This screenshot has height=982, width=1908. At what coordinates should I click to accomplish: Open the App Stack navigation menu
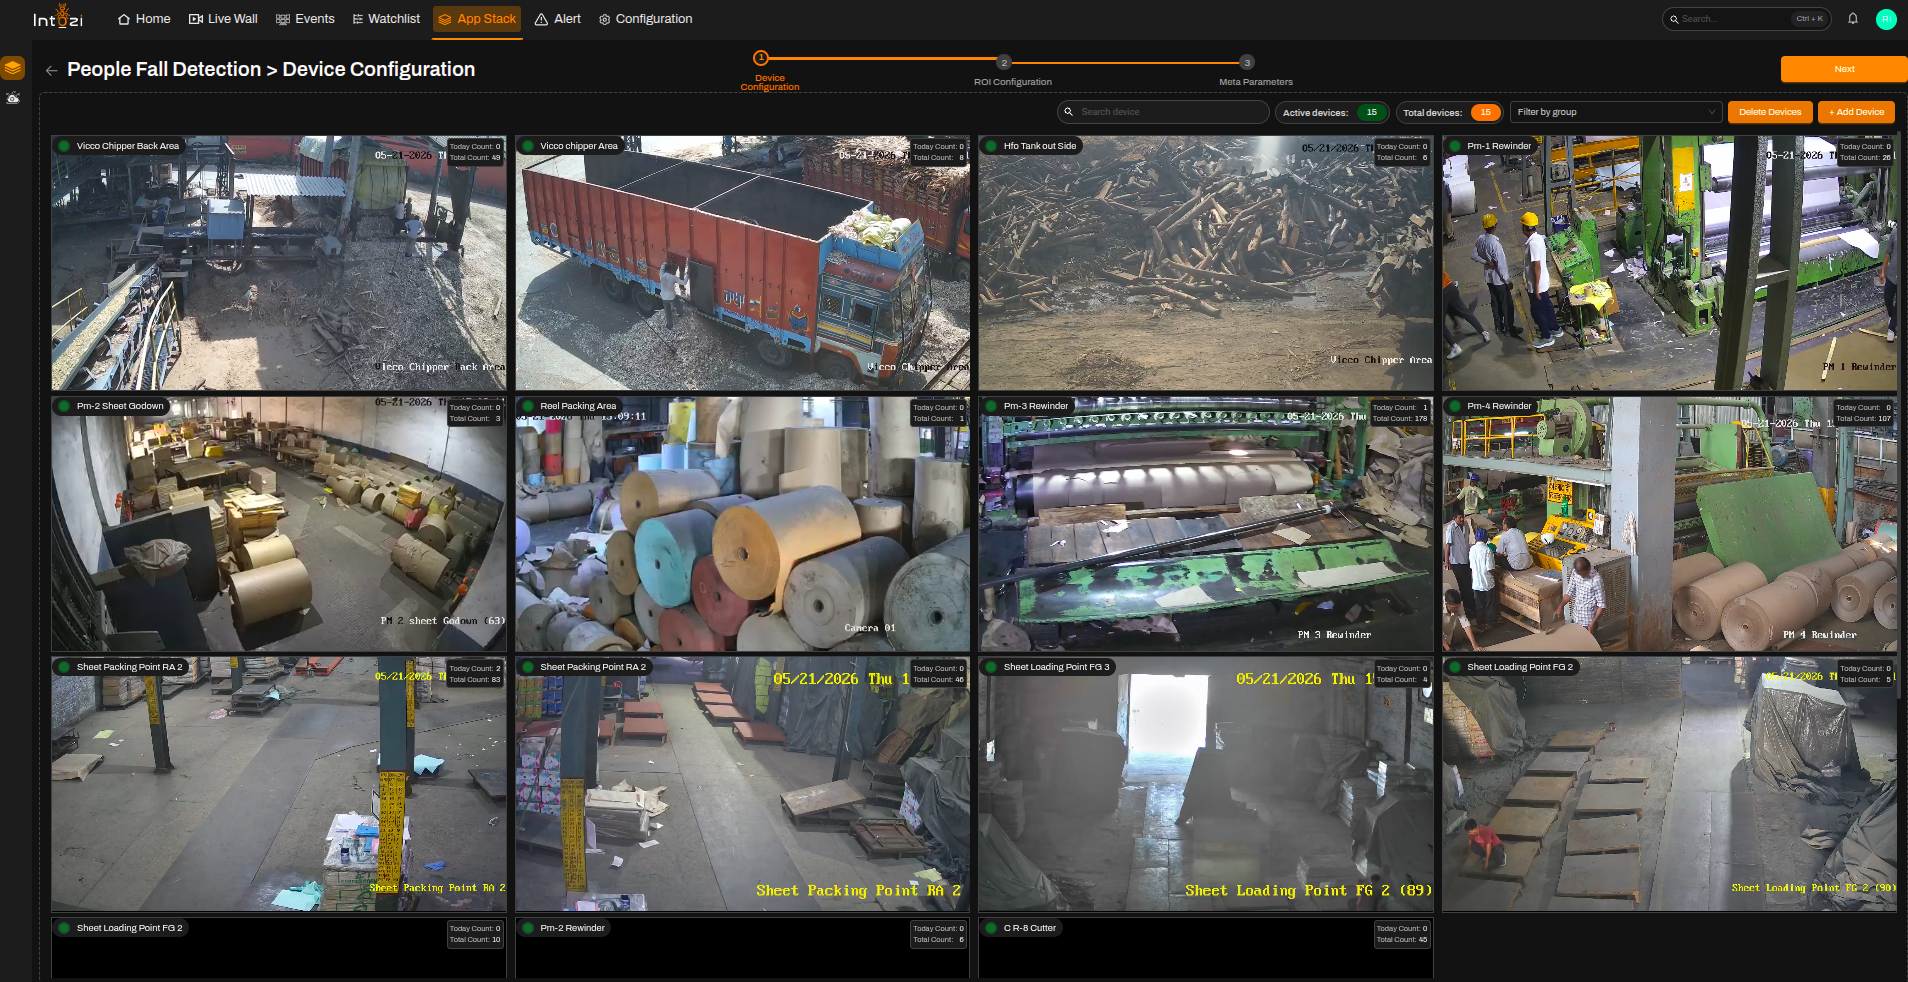click(x=477, y=19)
